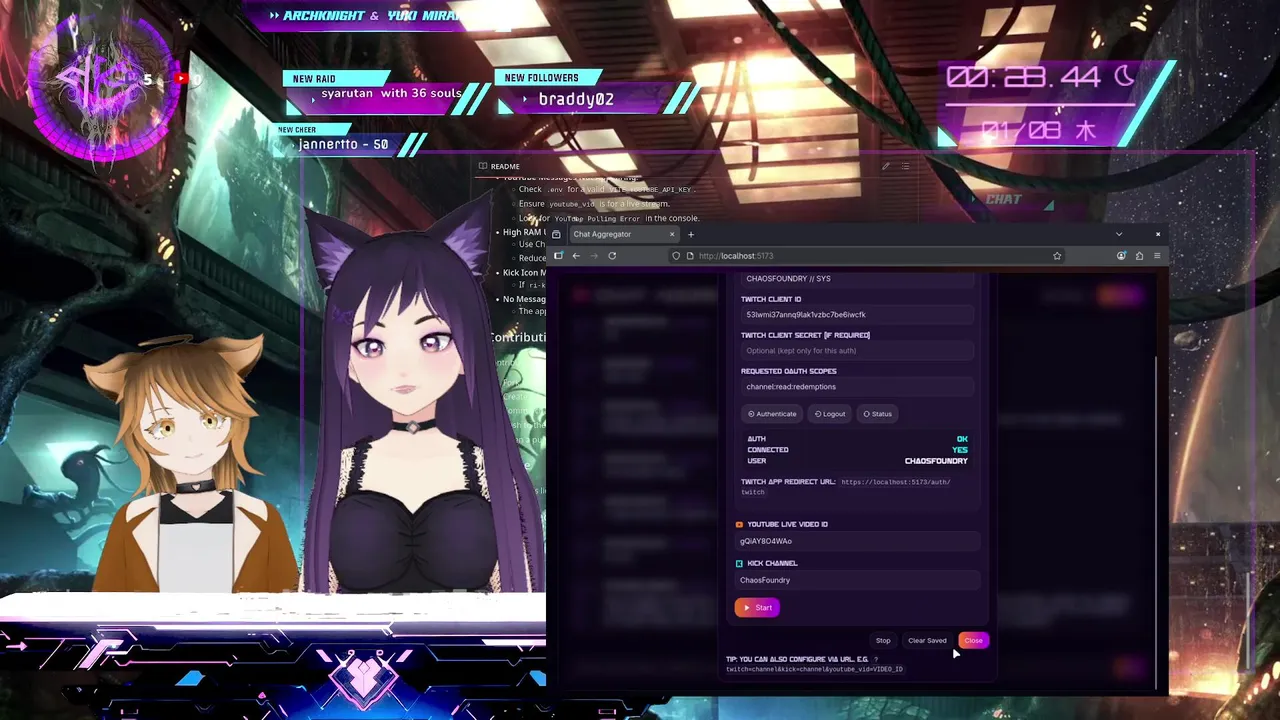The height and width of the screenshot is (720, 1280).
Task: Go back with the browser back arrow
Action: (x=576, y=256)
